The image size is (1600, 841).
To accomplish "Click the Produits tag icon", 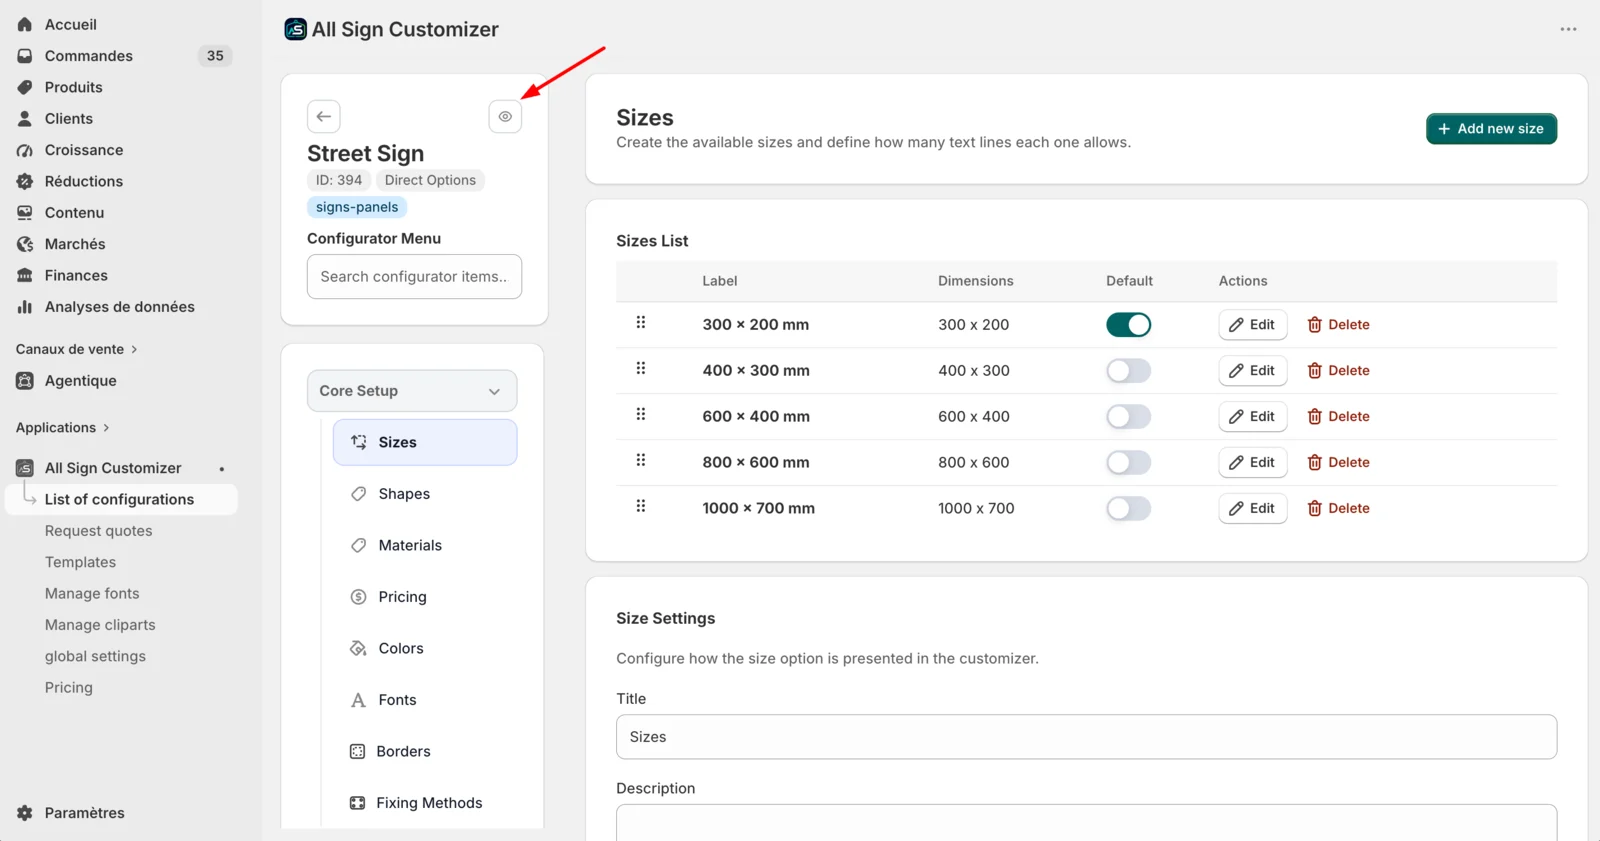I will pos(25,87).
